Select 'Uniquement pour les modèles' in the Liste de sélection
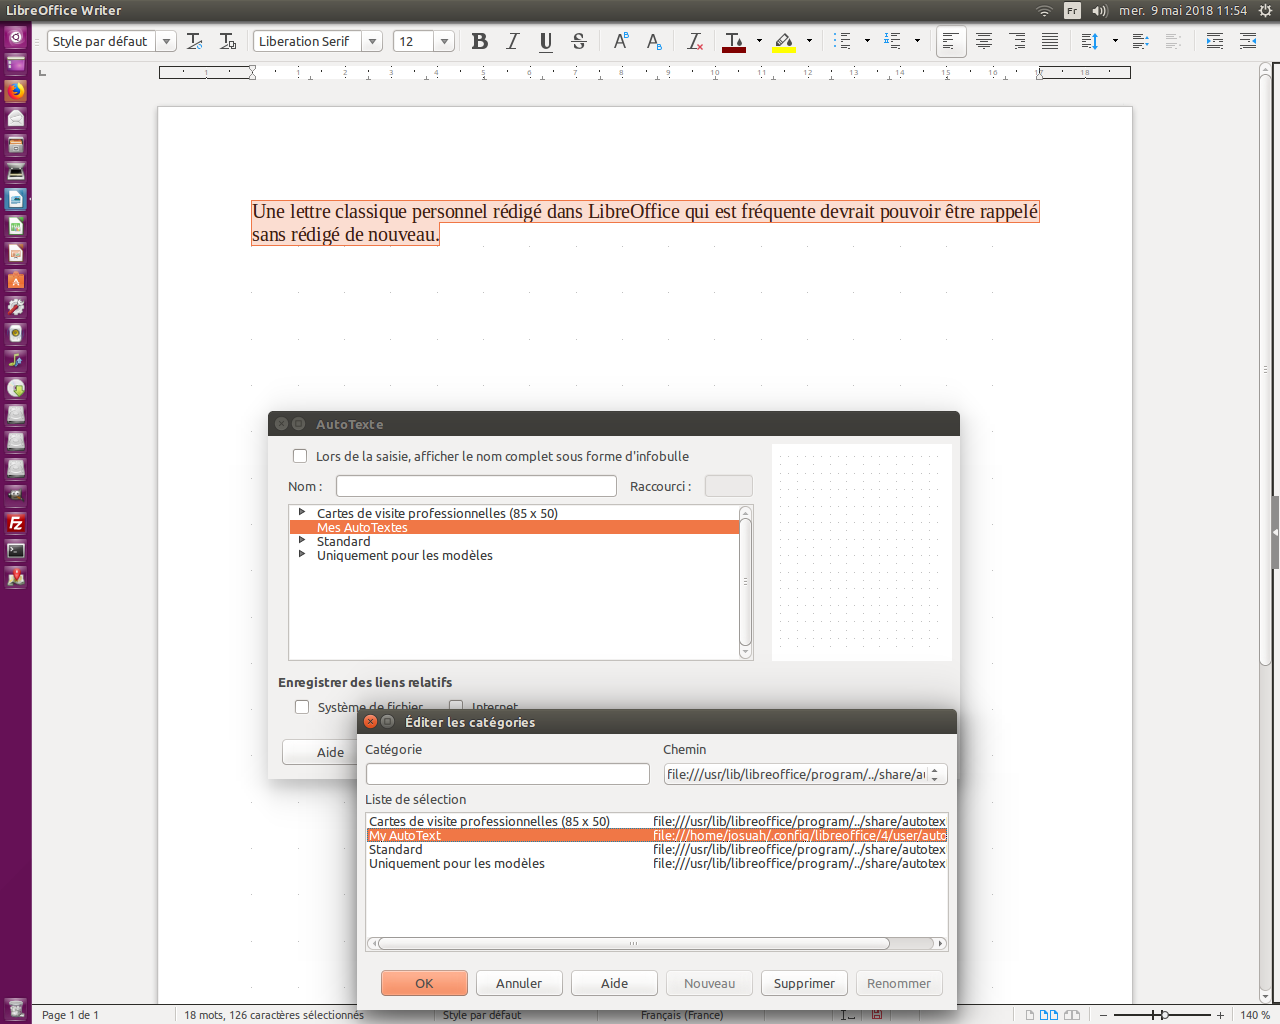 [656, 863]
